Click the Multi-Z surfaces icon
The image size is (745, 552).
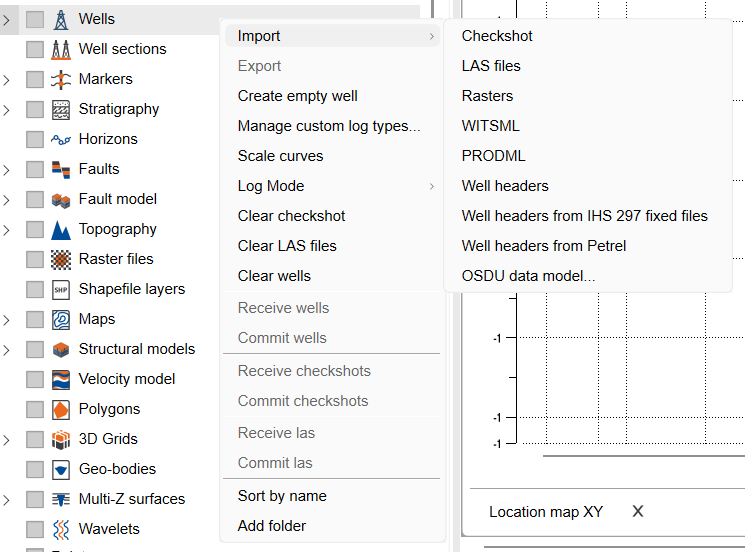(x=61, y=499)
